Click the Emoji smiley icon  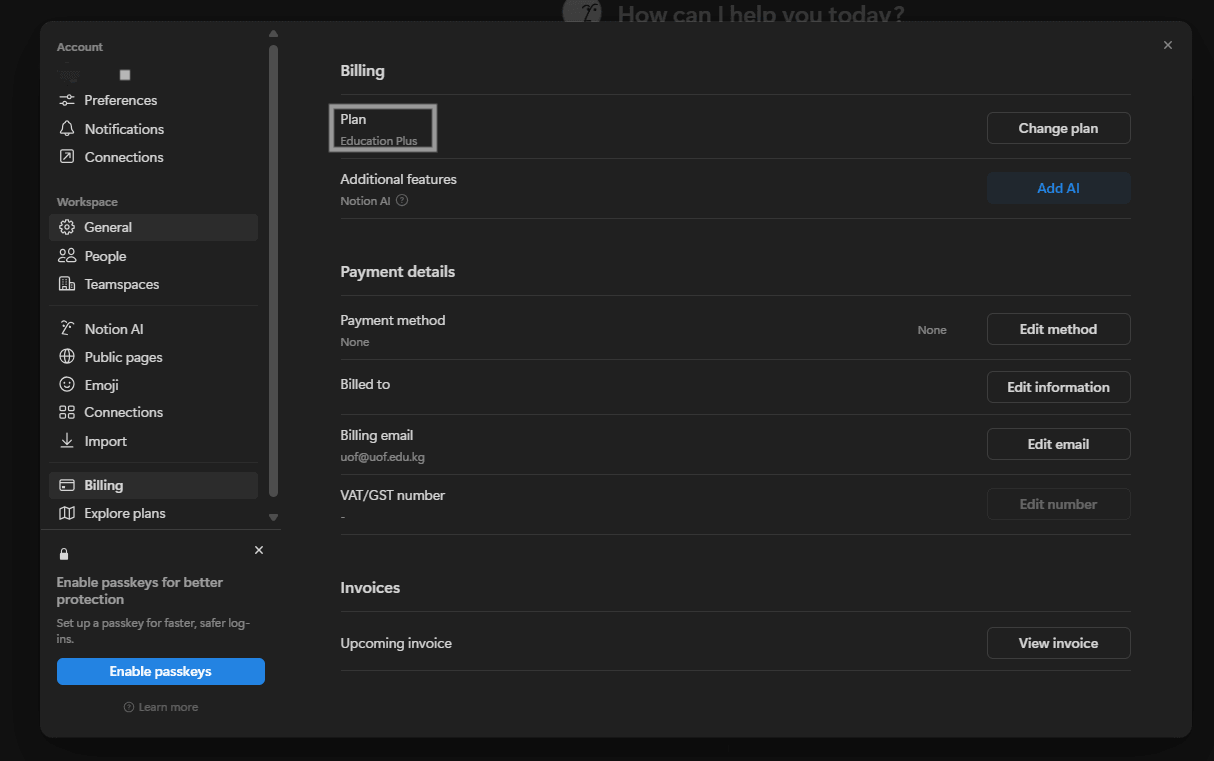tap(67, 385)
